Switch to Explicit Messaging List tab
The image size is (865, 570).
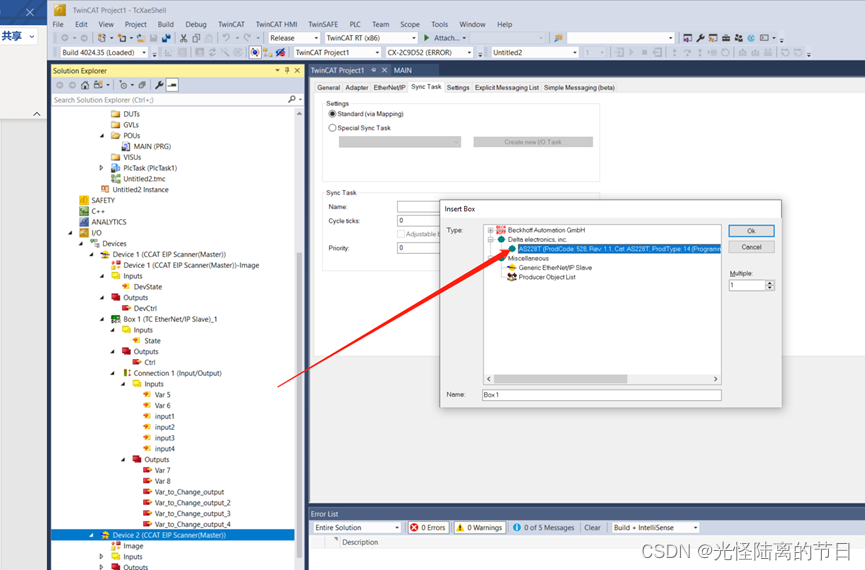click(507, 87)
